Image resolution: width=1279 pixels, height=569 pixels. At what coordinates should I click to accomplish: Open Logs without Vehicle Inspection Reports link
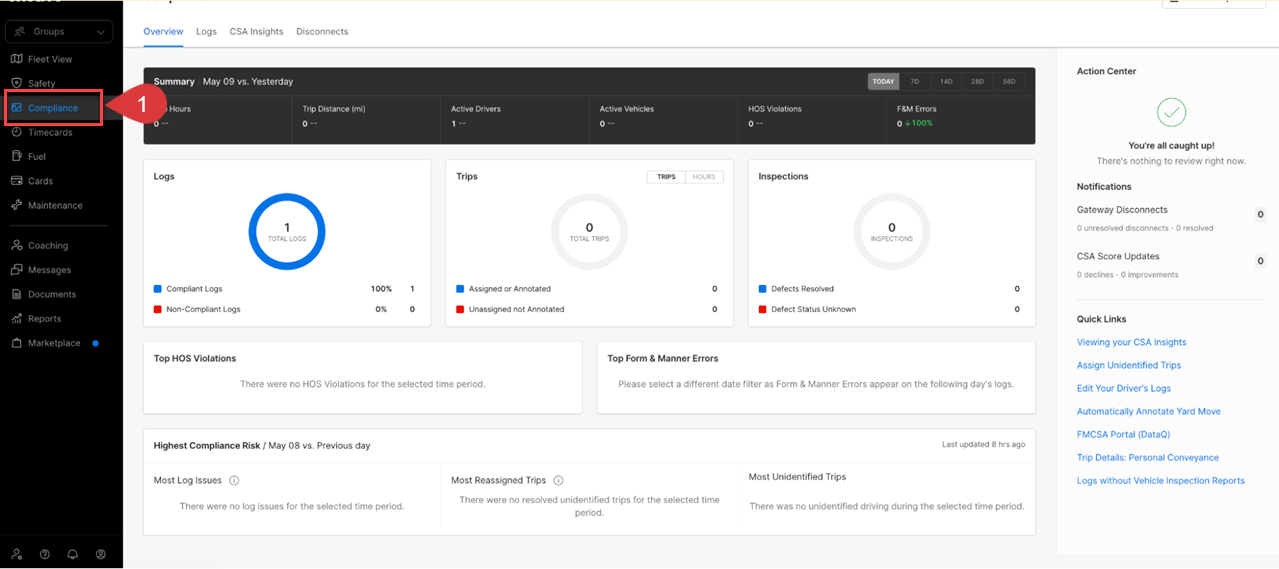pos(1161,481)
